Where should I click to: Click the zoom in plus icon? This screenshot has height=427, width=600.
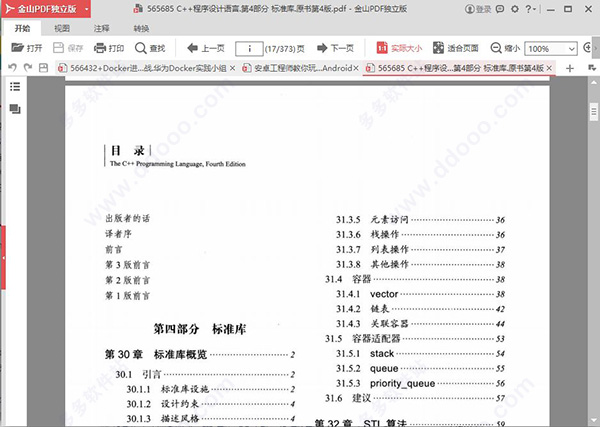point(587,48)
